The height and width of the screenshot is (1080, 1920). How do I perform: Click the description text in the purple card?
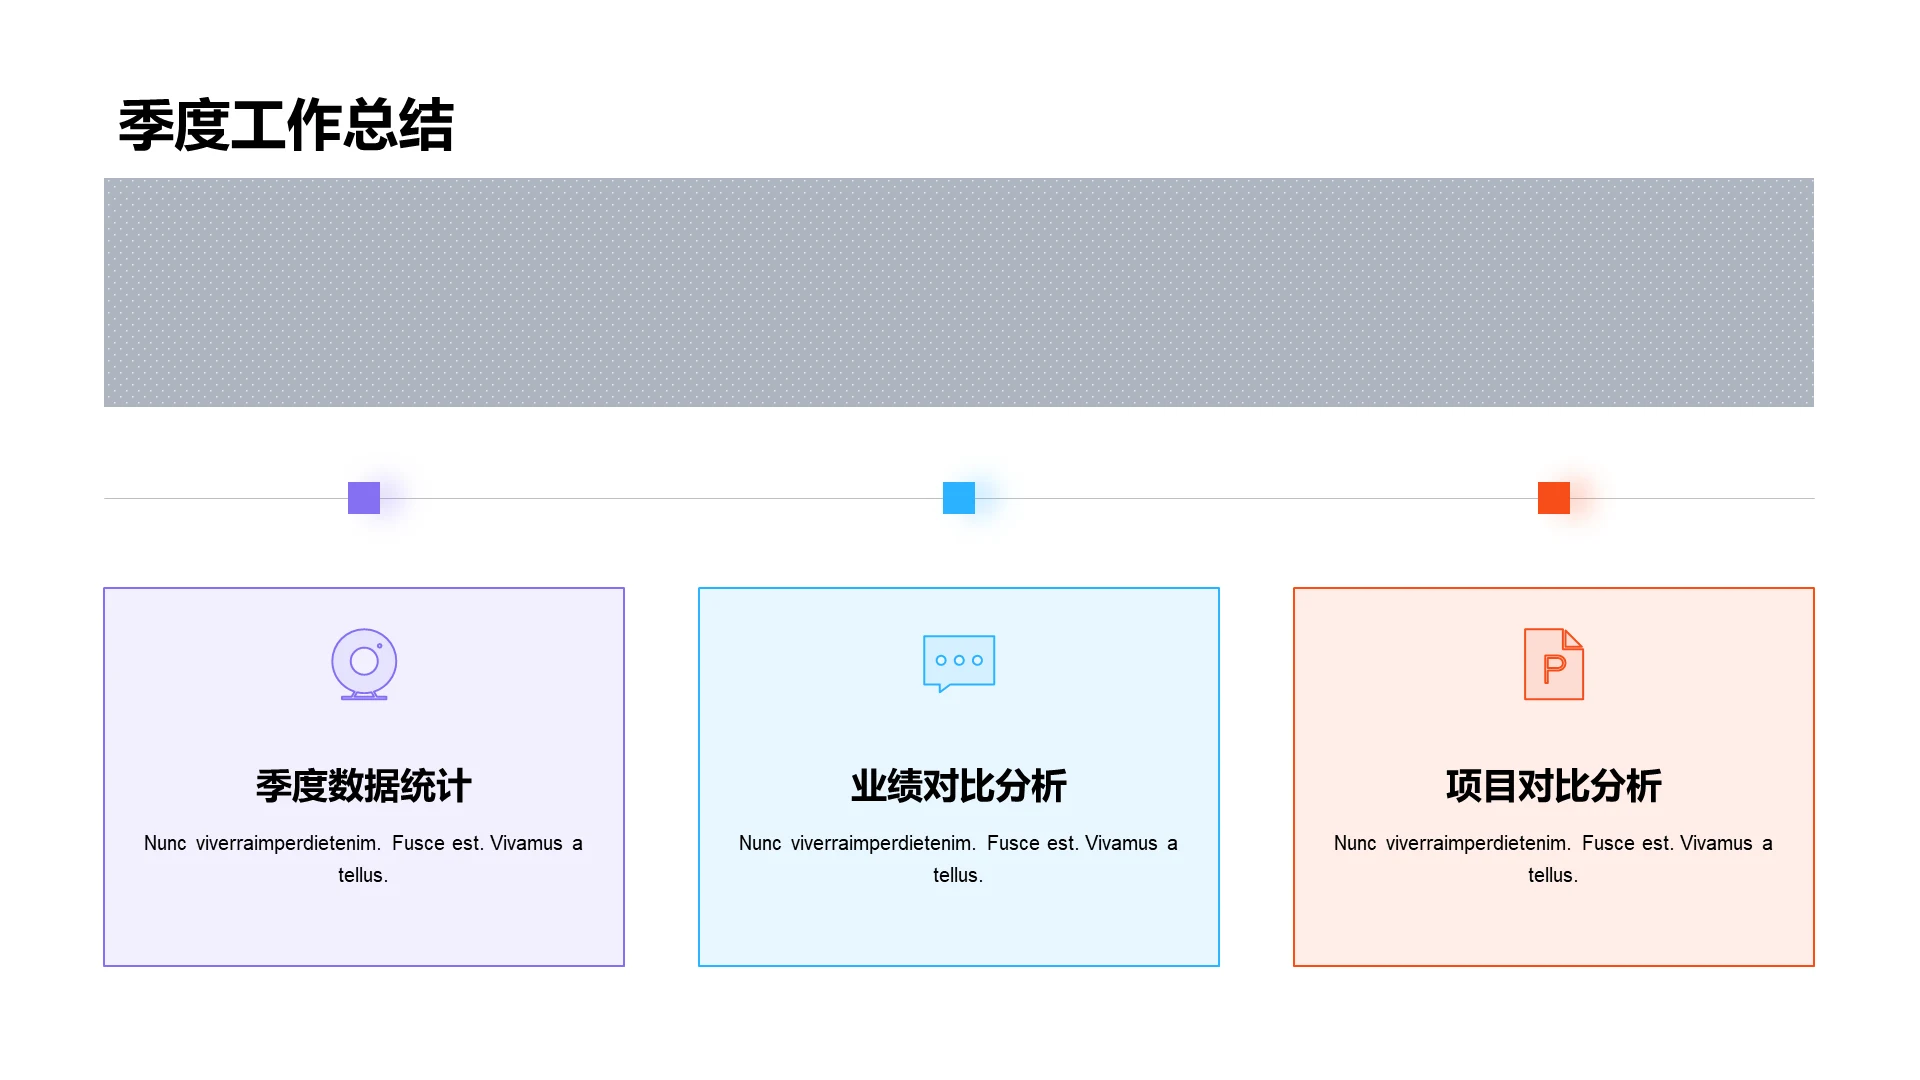tap(364, 858)
